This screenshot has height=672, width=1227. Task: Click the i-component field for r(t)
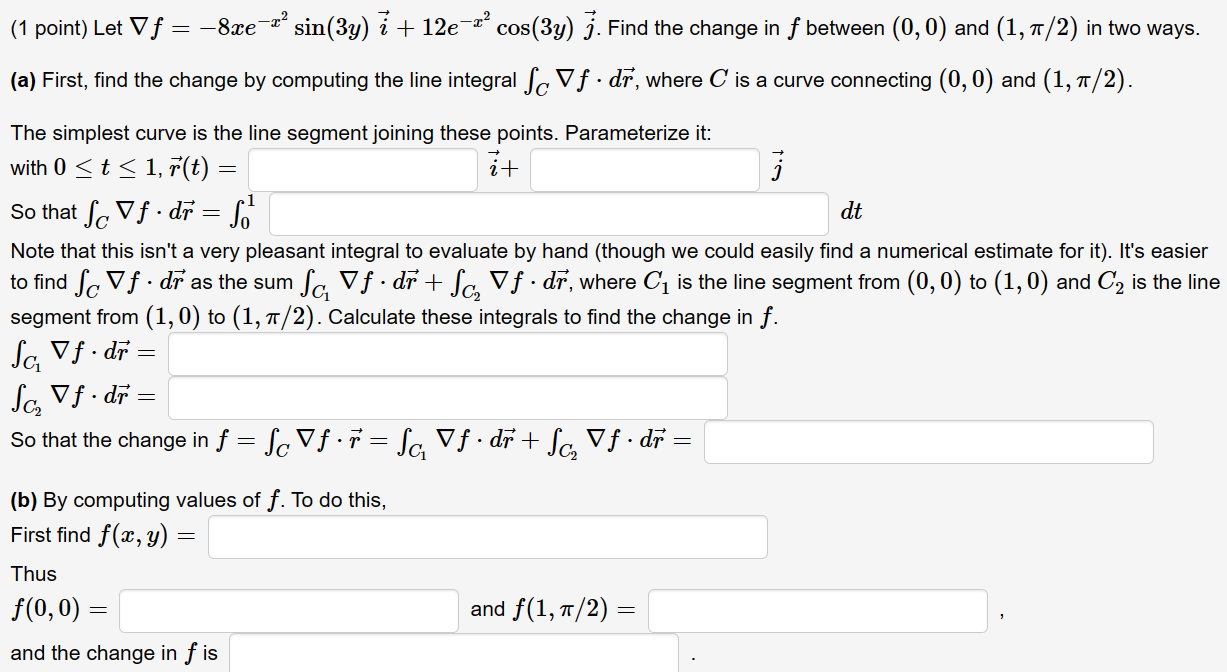[363, 168]
